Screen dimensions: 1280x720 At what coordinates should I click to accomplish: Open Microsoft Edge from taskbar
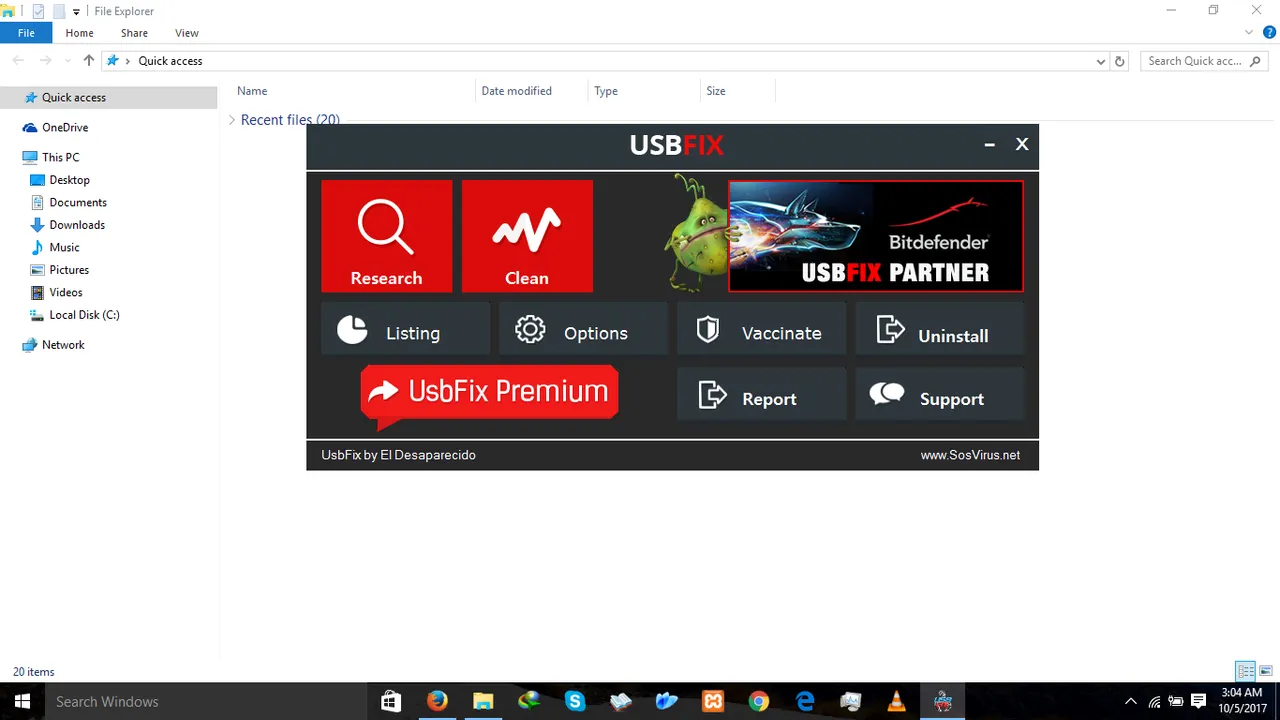pos(805,701)
